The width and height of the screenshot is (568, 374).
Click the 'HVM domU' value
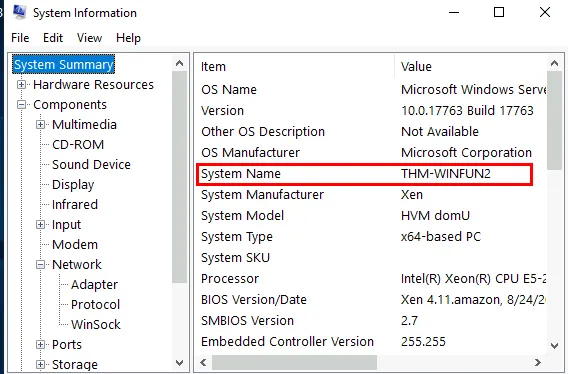[x=435, y=216]
